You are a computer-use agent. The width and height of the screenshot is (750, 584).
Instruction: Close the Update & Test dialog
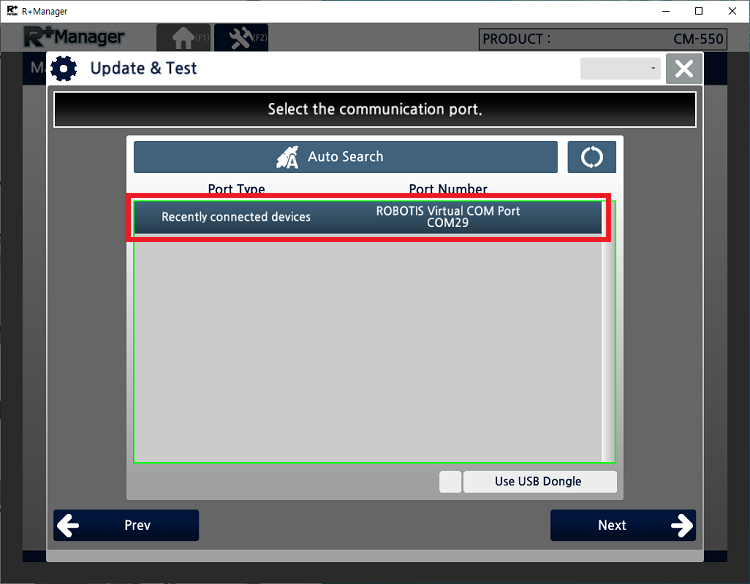click(684, 68)
